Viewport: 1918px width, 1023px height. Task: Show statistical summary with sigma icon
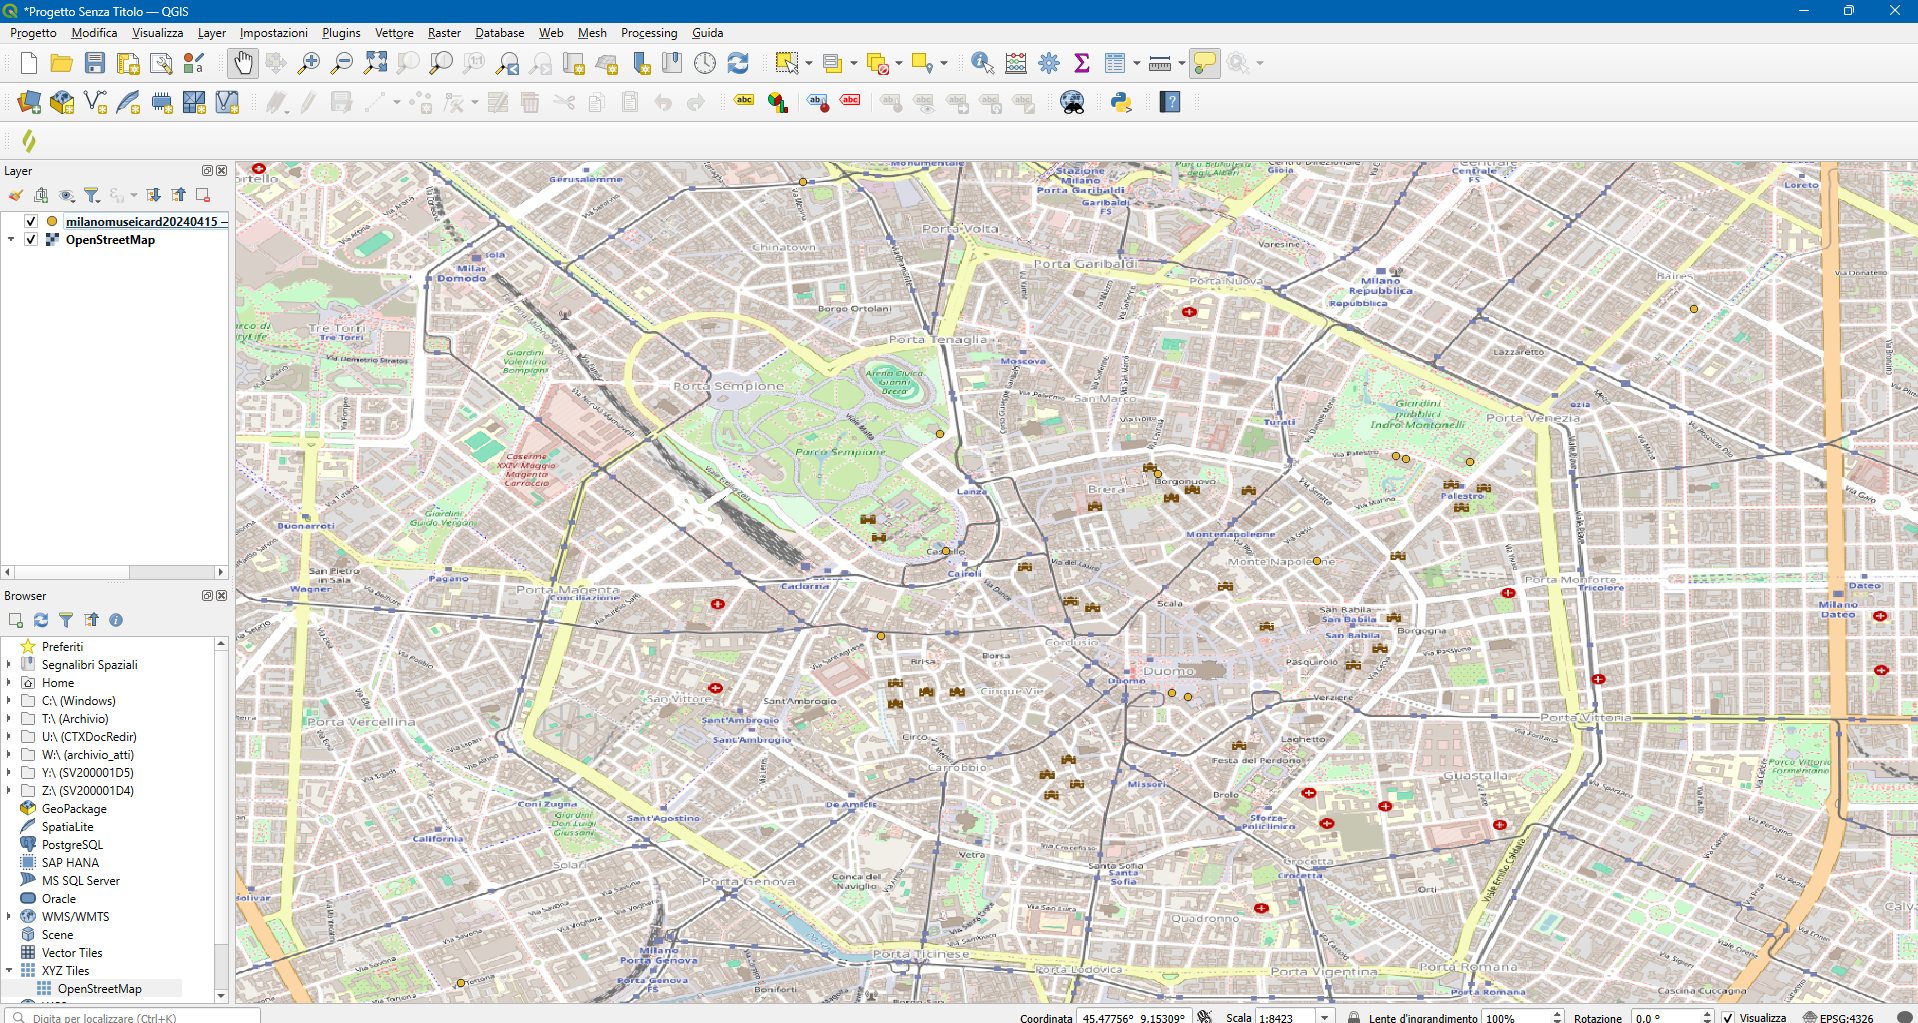1081,63
